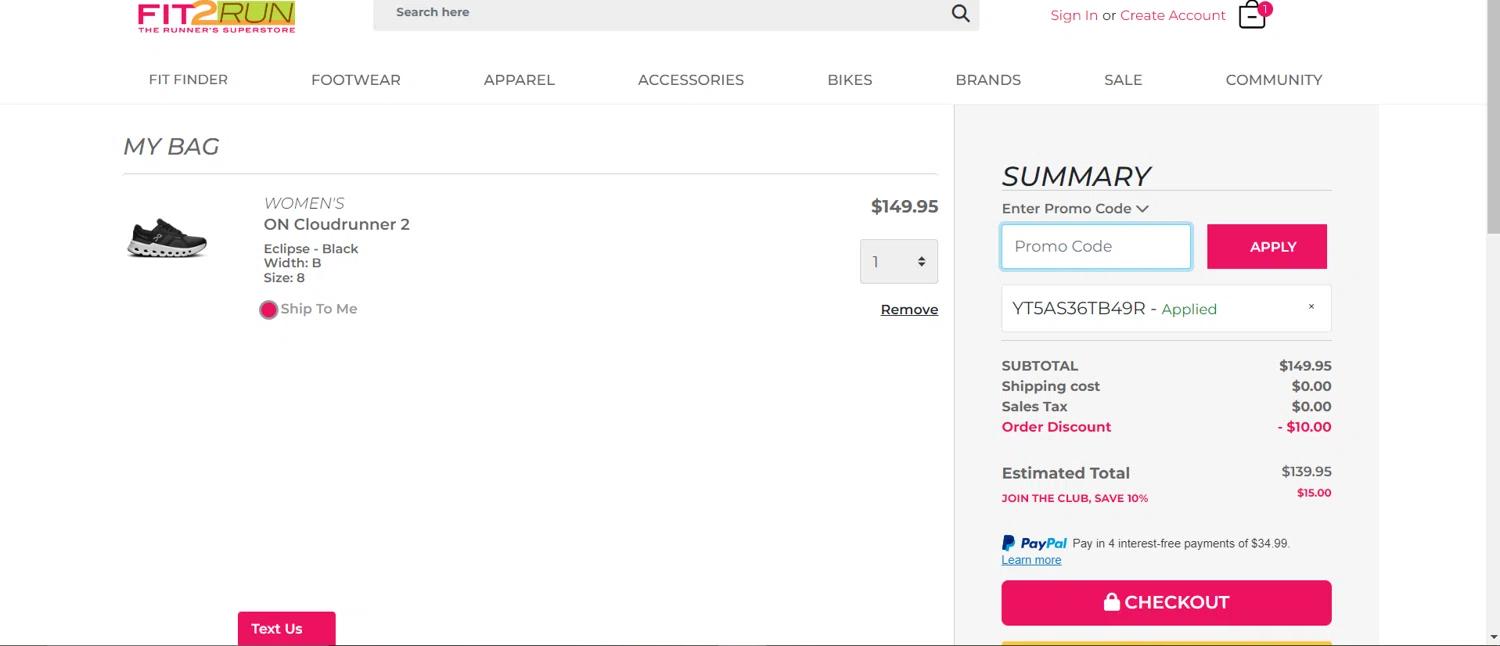Image resolution: width=1500 pixels, height=646 pixels.
Task: Click the Cloudrunner shoe thumbnail
Action: [x=167, y=238]
